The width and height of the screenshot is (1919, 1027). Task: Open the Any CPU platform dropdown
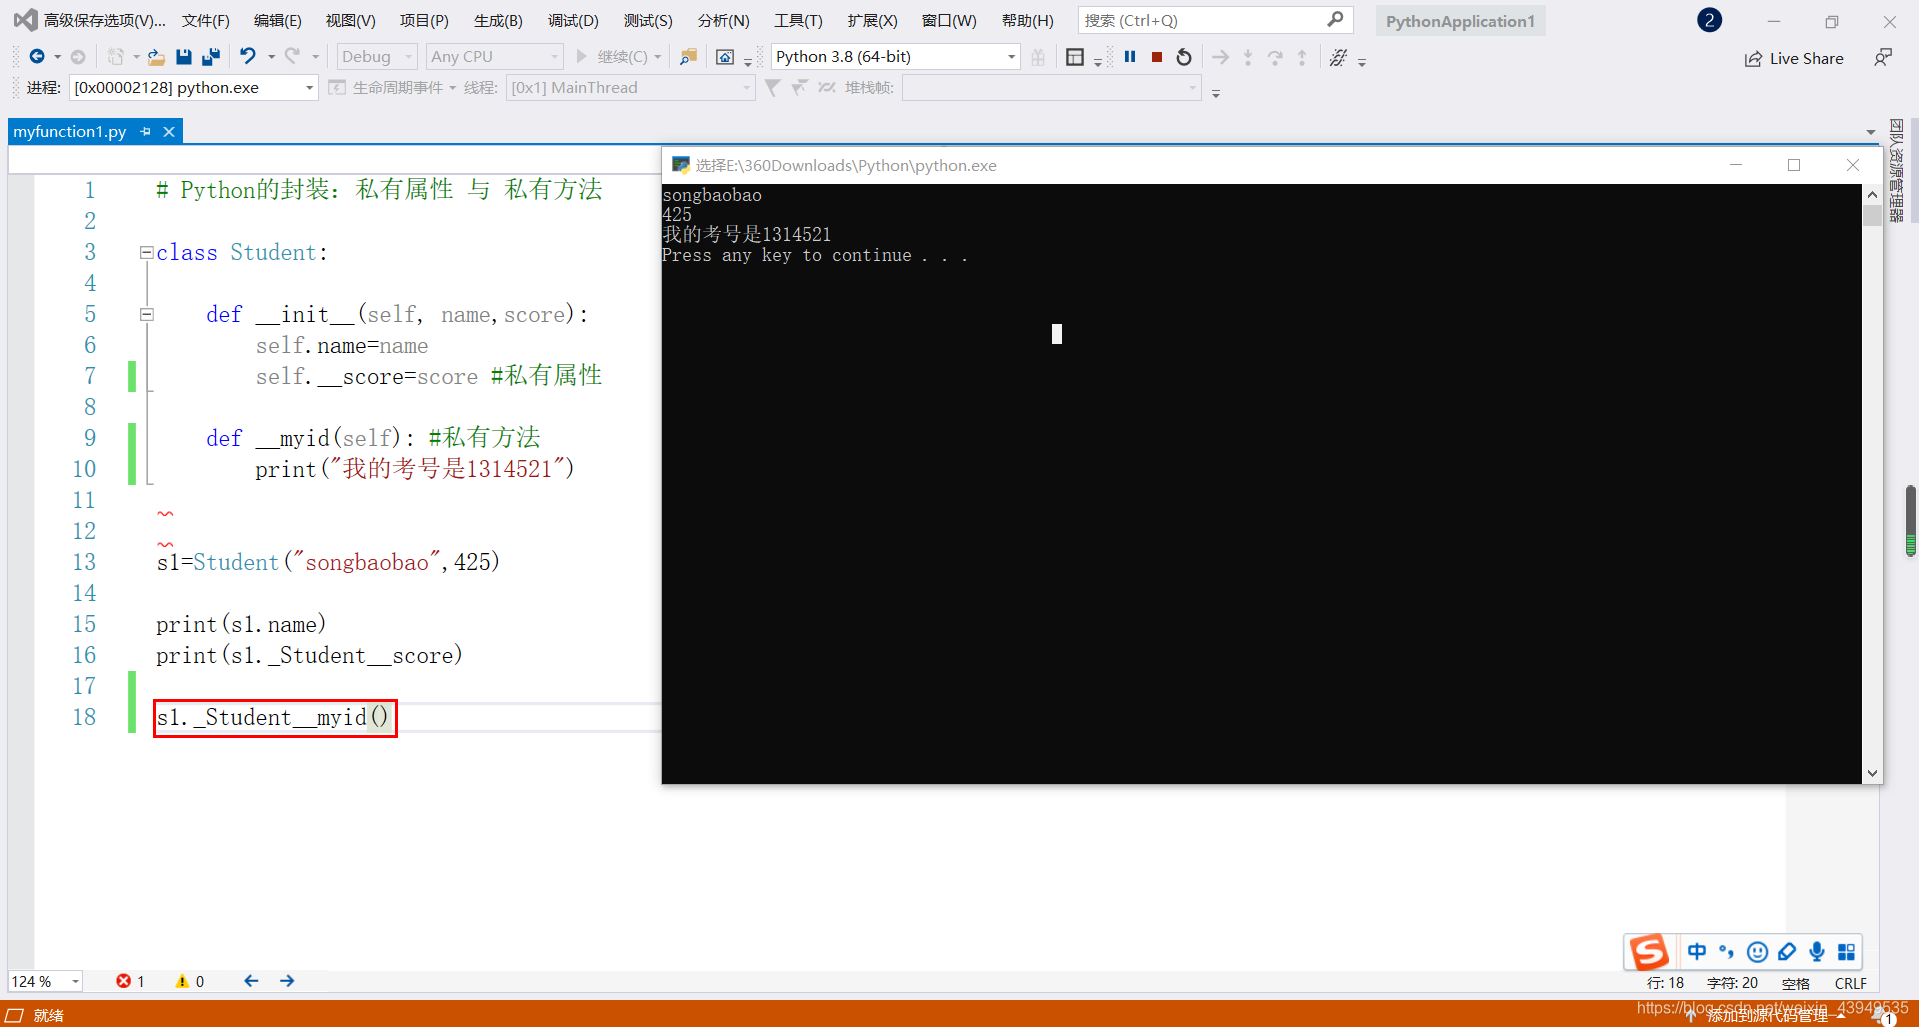[x=495, y=57]
